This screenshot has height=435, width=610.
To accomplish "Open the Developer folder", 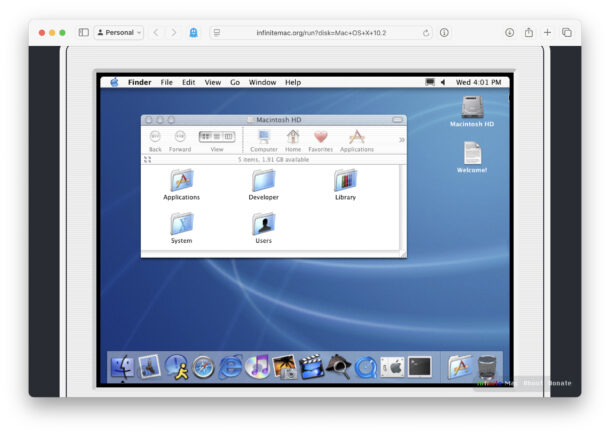I will tap(263, 181).
